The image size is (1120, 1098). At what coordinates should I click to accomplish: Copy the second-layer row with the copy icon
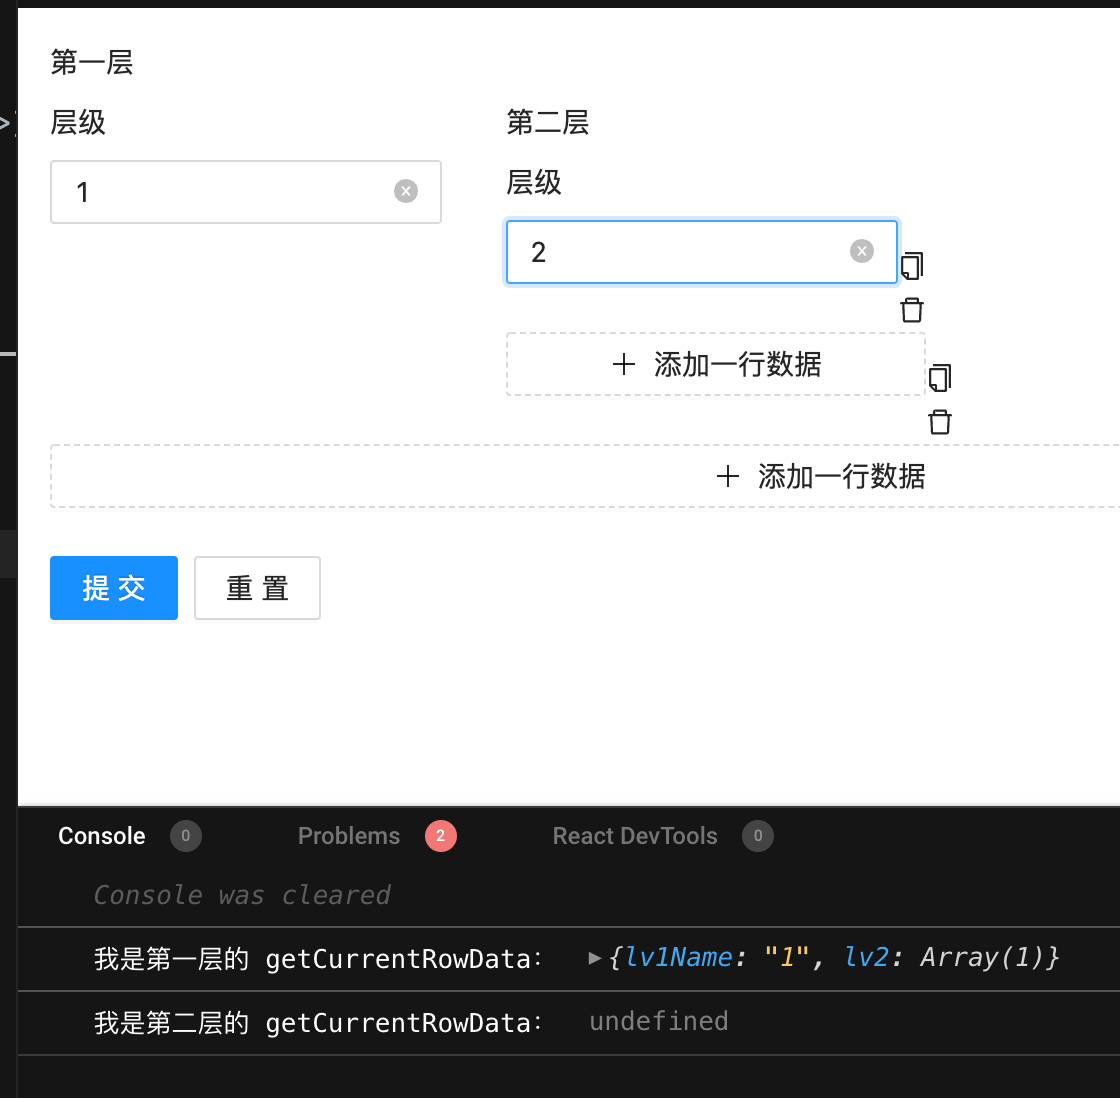click(911, 266)
